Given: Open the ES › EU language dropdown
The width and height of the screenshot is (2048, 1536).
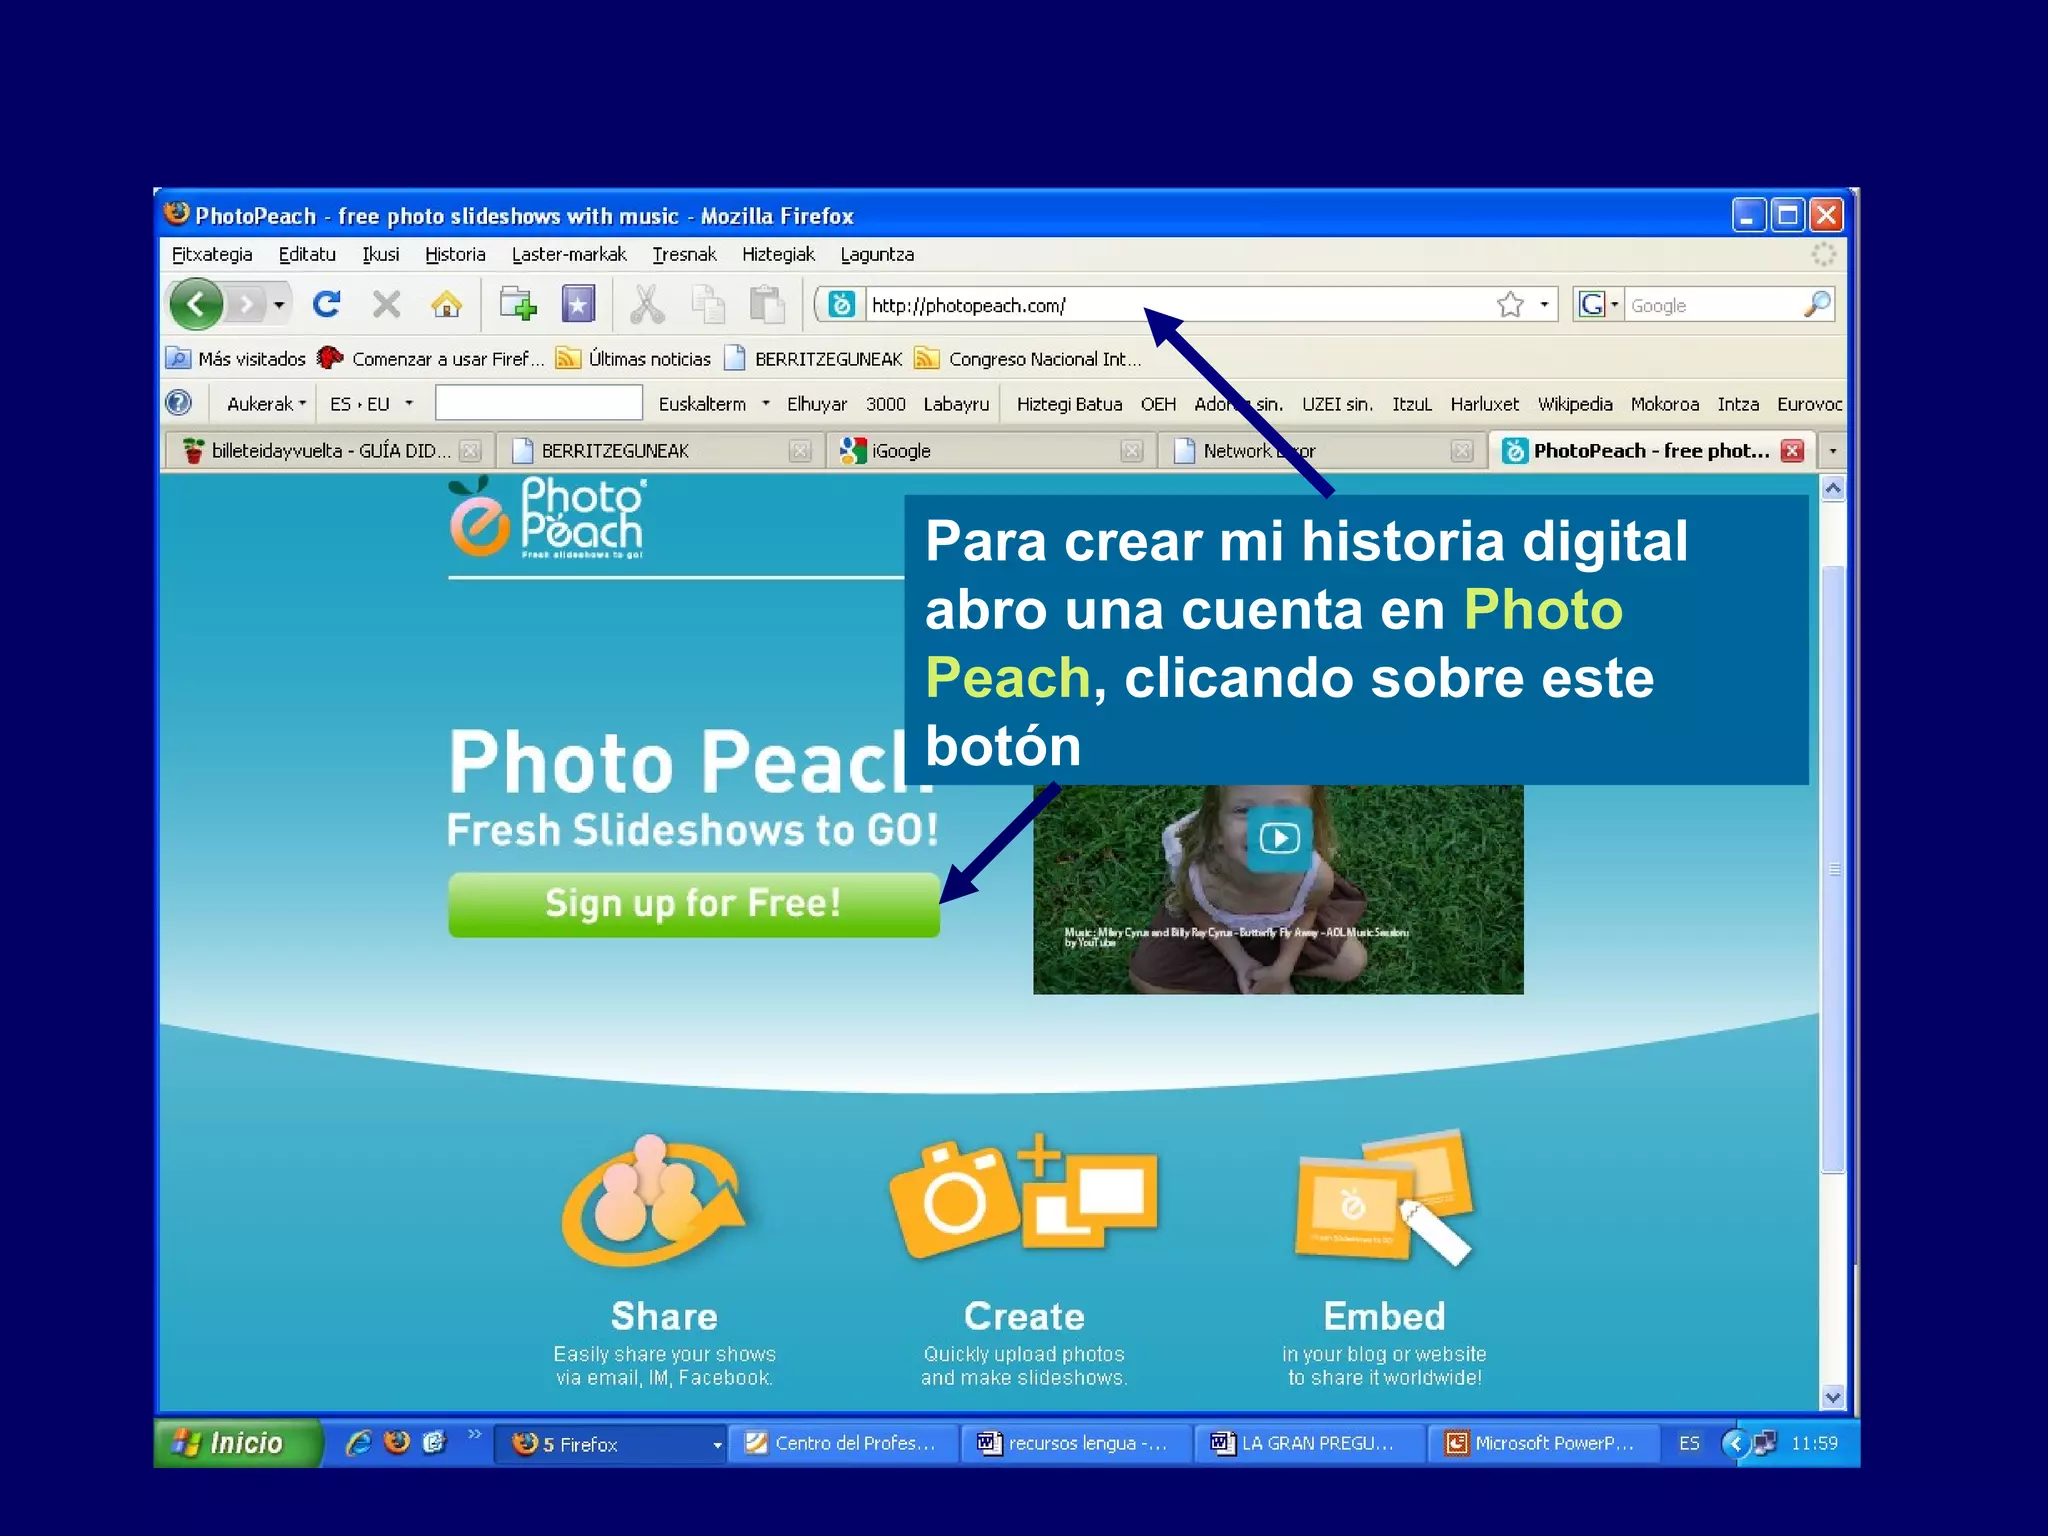Looking at the screenshot, I should click(x=371, y=403).
